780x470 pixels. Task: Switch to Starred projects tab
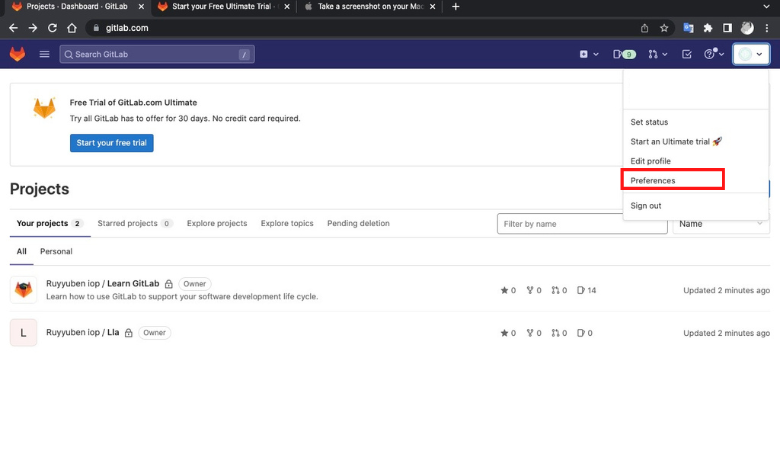pyautogui.click(x=134, y=223)
